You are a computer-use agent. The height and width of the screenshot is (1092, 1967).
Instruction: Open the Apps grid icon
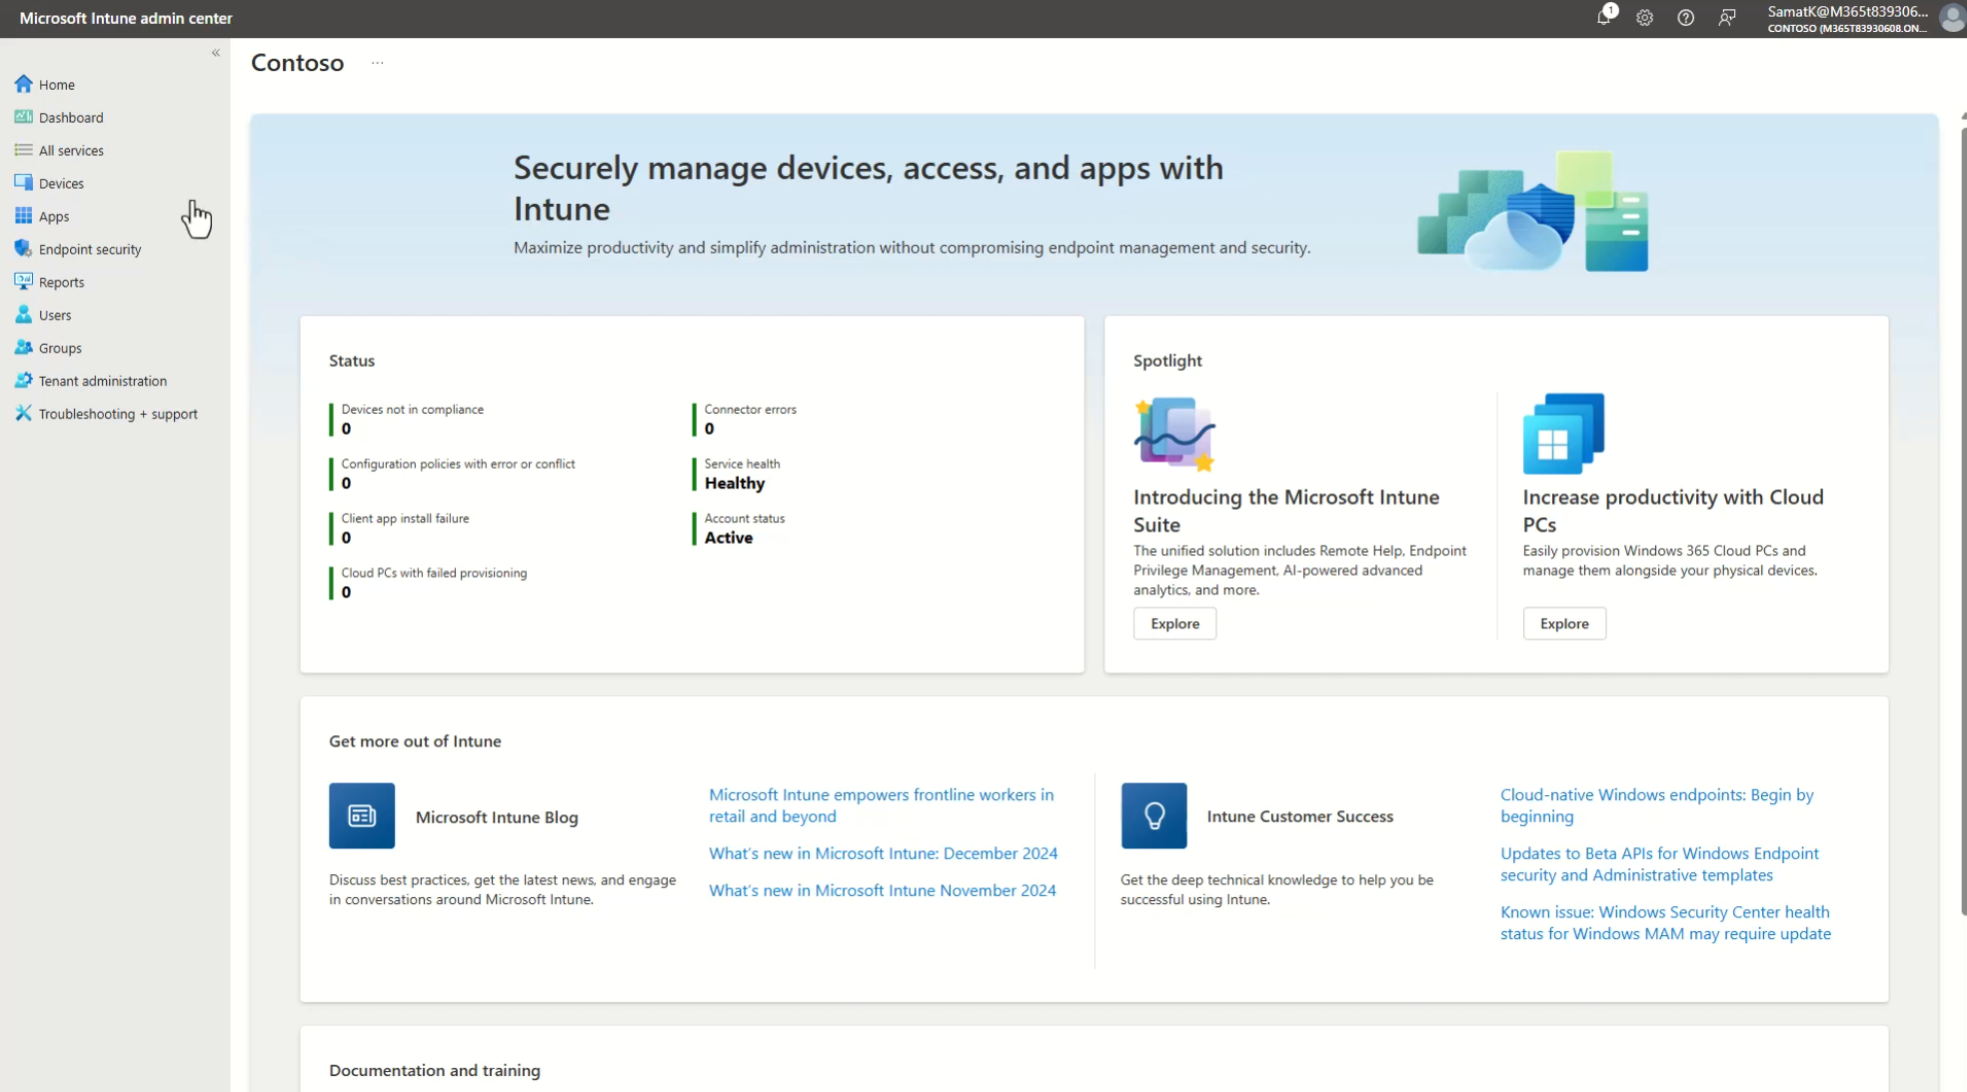23,216
